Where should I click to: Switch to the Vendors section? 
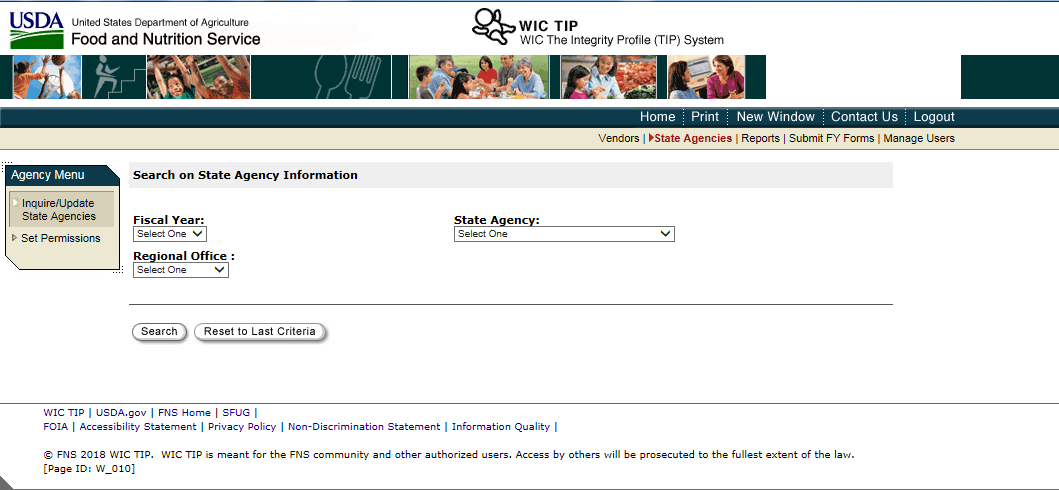(618, 138)
